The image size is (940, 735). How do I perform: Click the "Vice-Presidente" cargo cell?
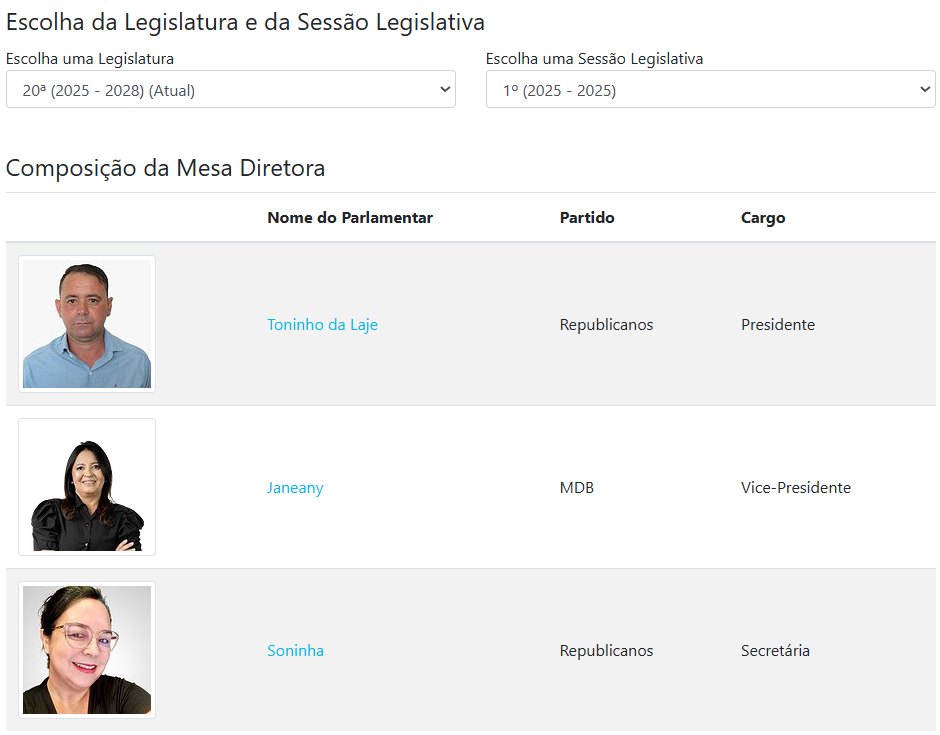coord(796,488)
